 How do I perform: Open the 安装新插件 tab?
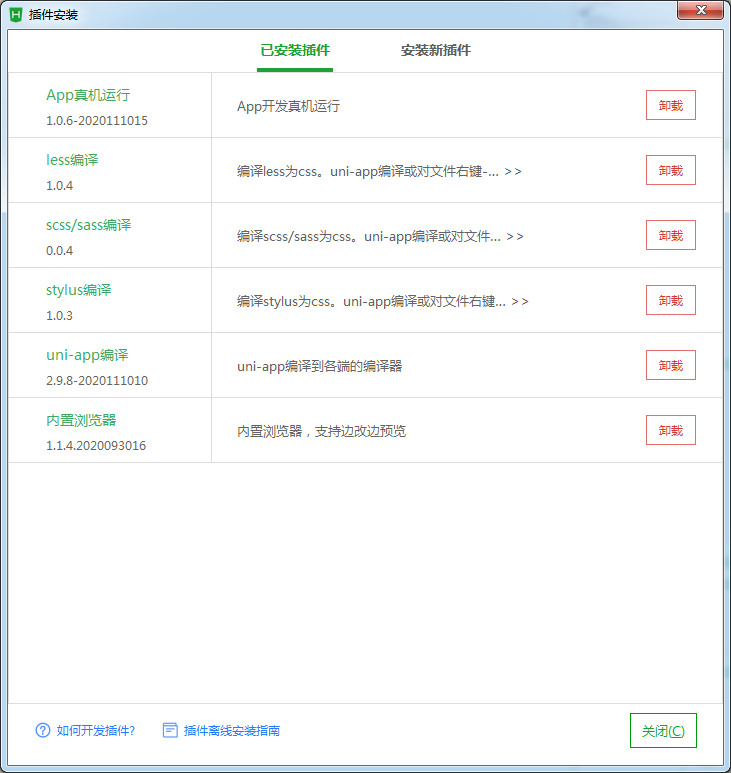pos(436,50)
